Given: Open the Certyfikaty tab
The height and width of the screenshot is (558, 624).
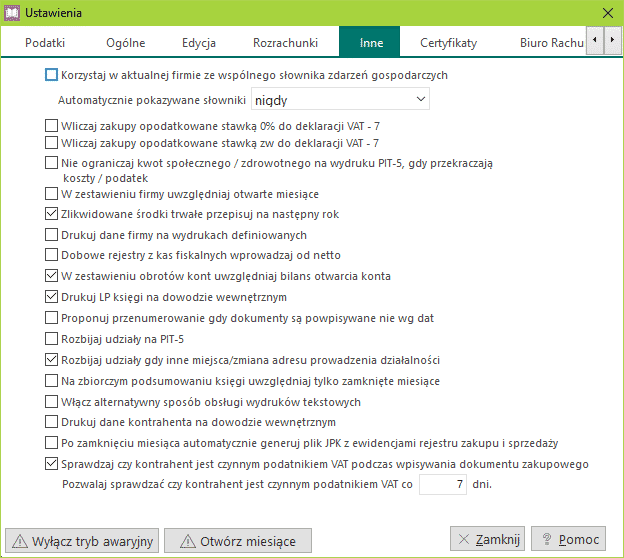Looking at the screenshot, I should (448, 43).
